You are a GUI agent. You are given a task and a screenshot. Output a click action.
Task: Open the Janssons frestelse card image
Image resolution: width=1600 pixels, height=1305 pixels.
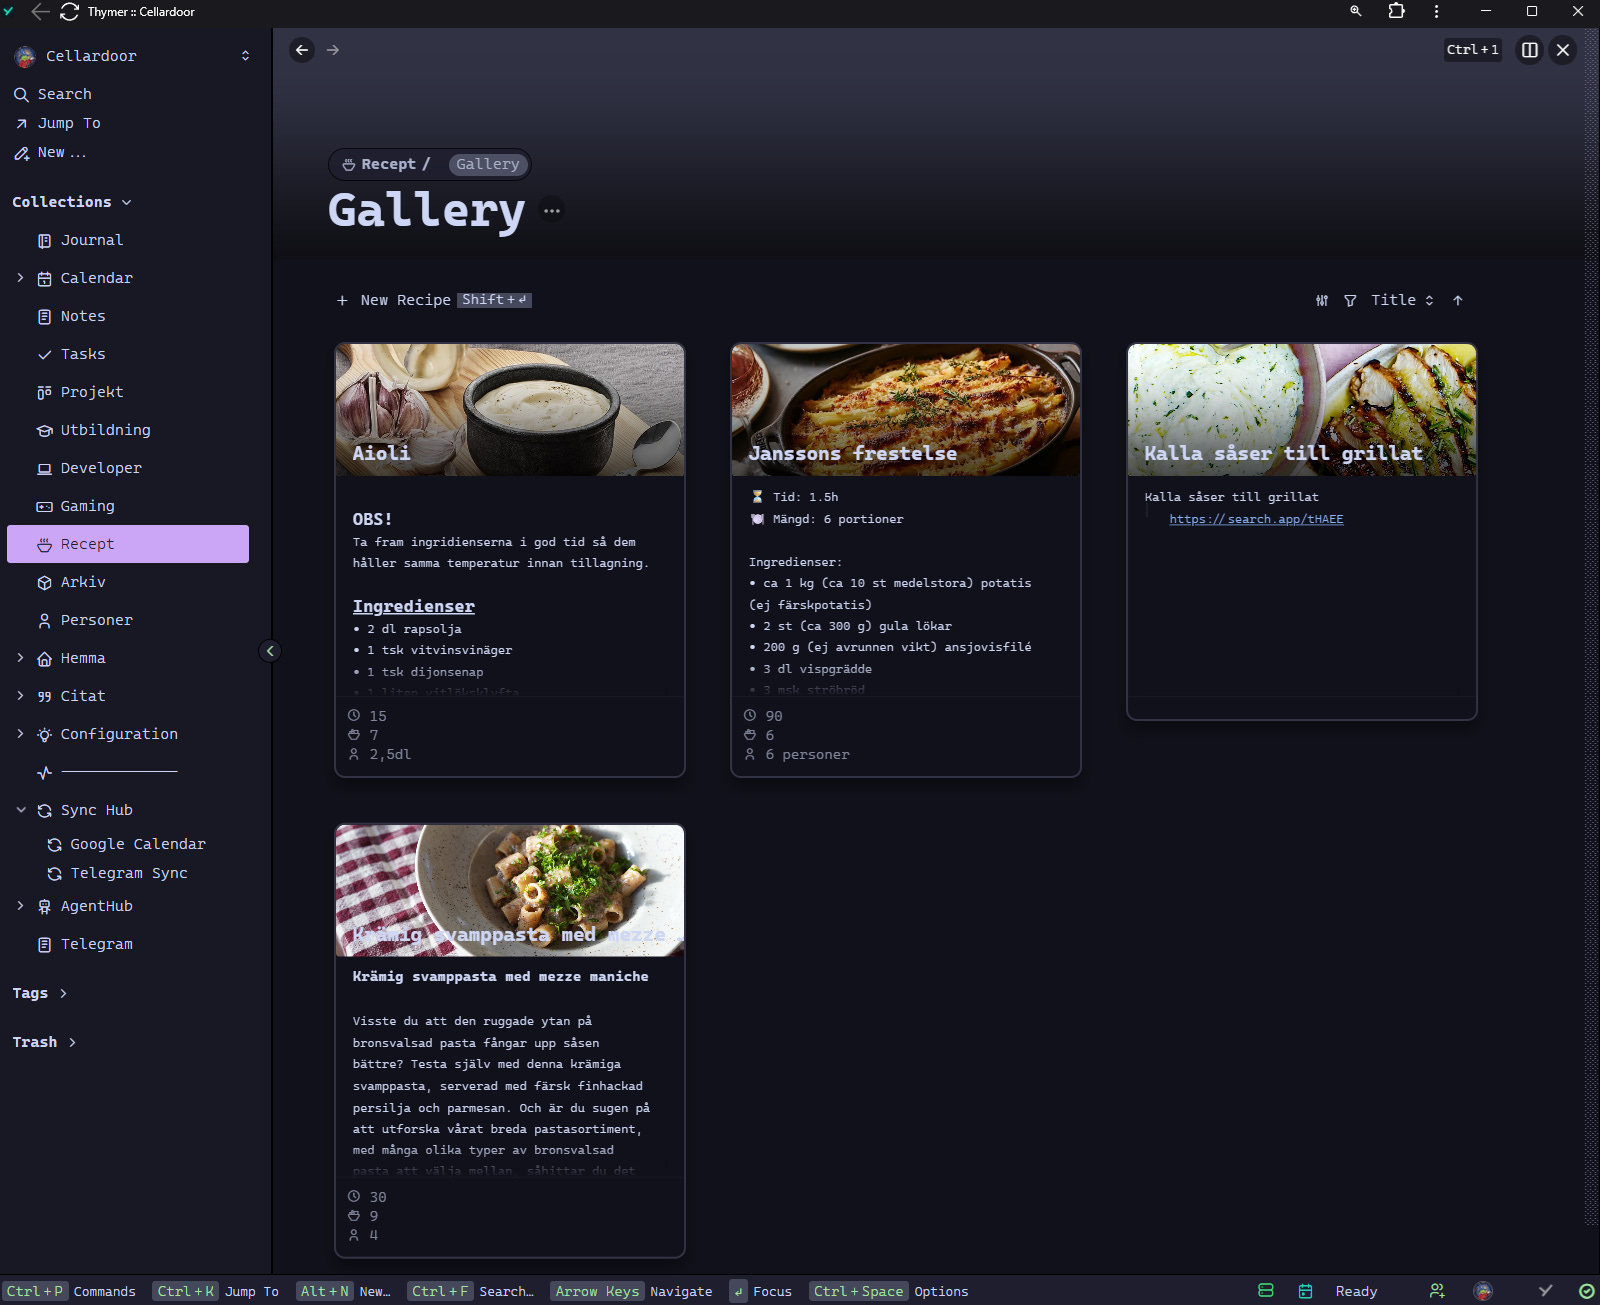(x=906, y=410)
